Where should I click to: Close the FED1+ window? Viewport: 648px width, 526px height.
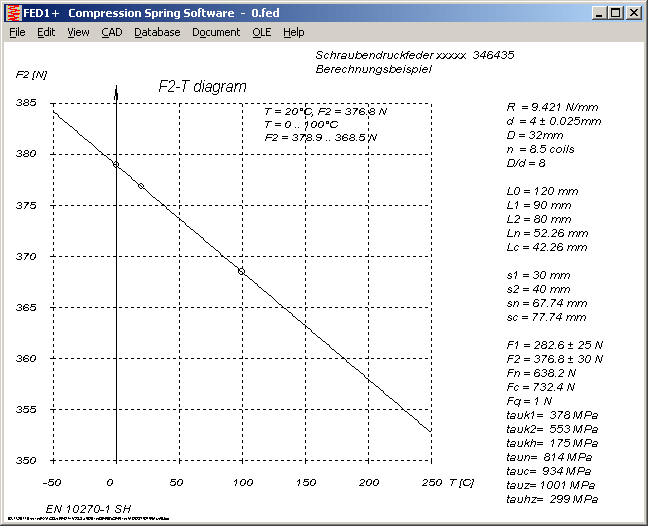pos(634,13)
